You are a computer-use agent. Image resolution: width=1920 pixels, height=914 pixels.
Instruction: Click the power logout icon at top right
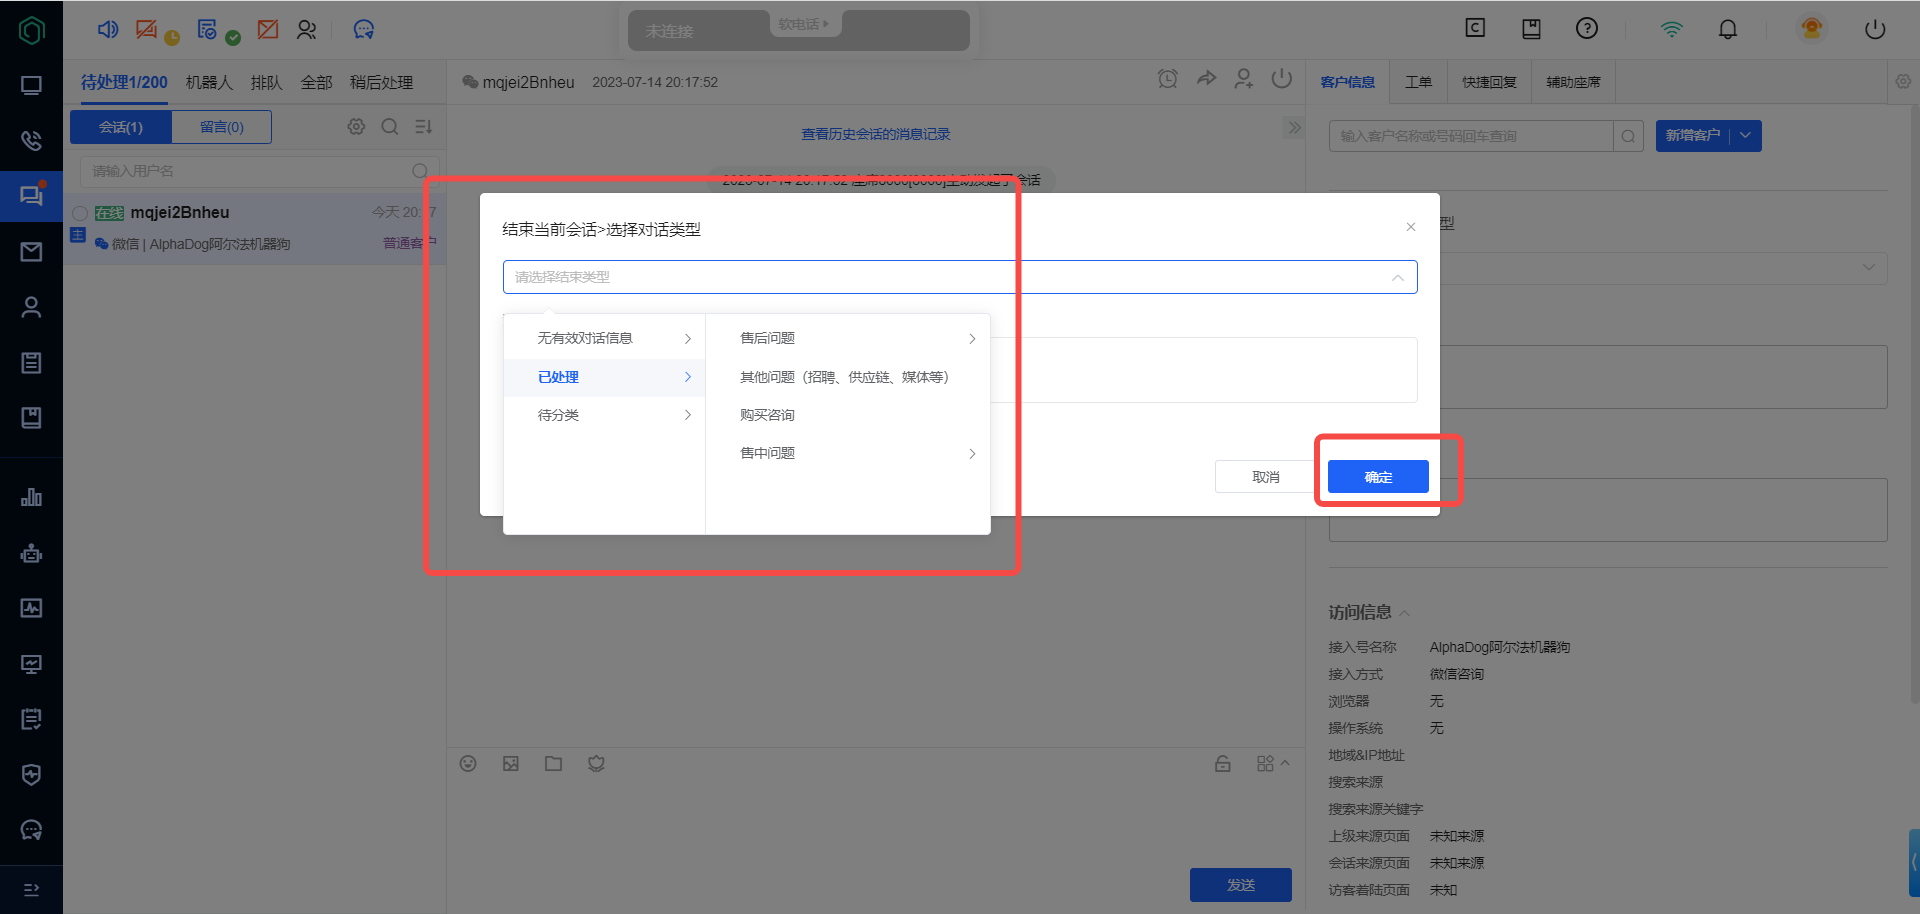[x=1874, y=29]
